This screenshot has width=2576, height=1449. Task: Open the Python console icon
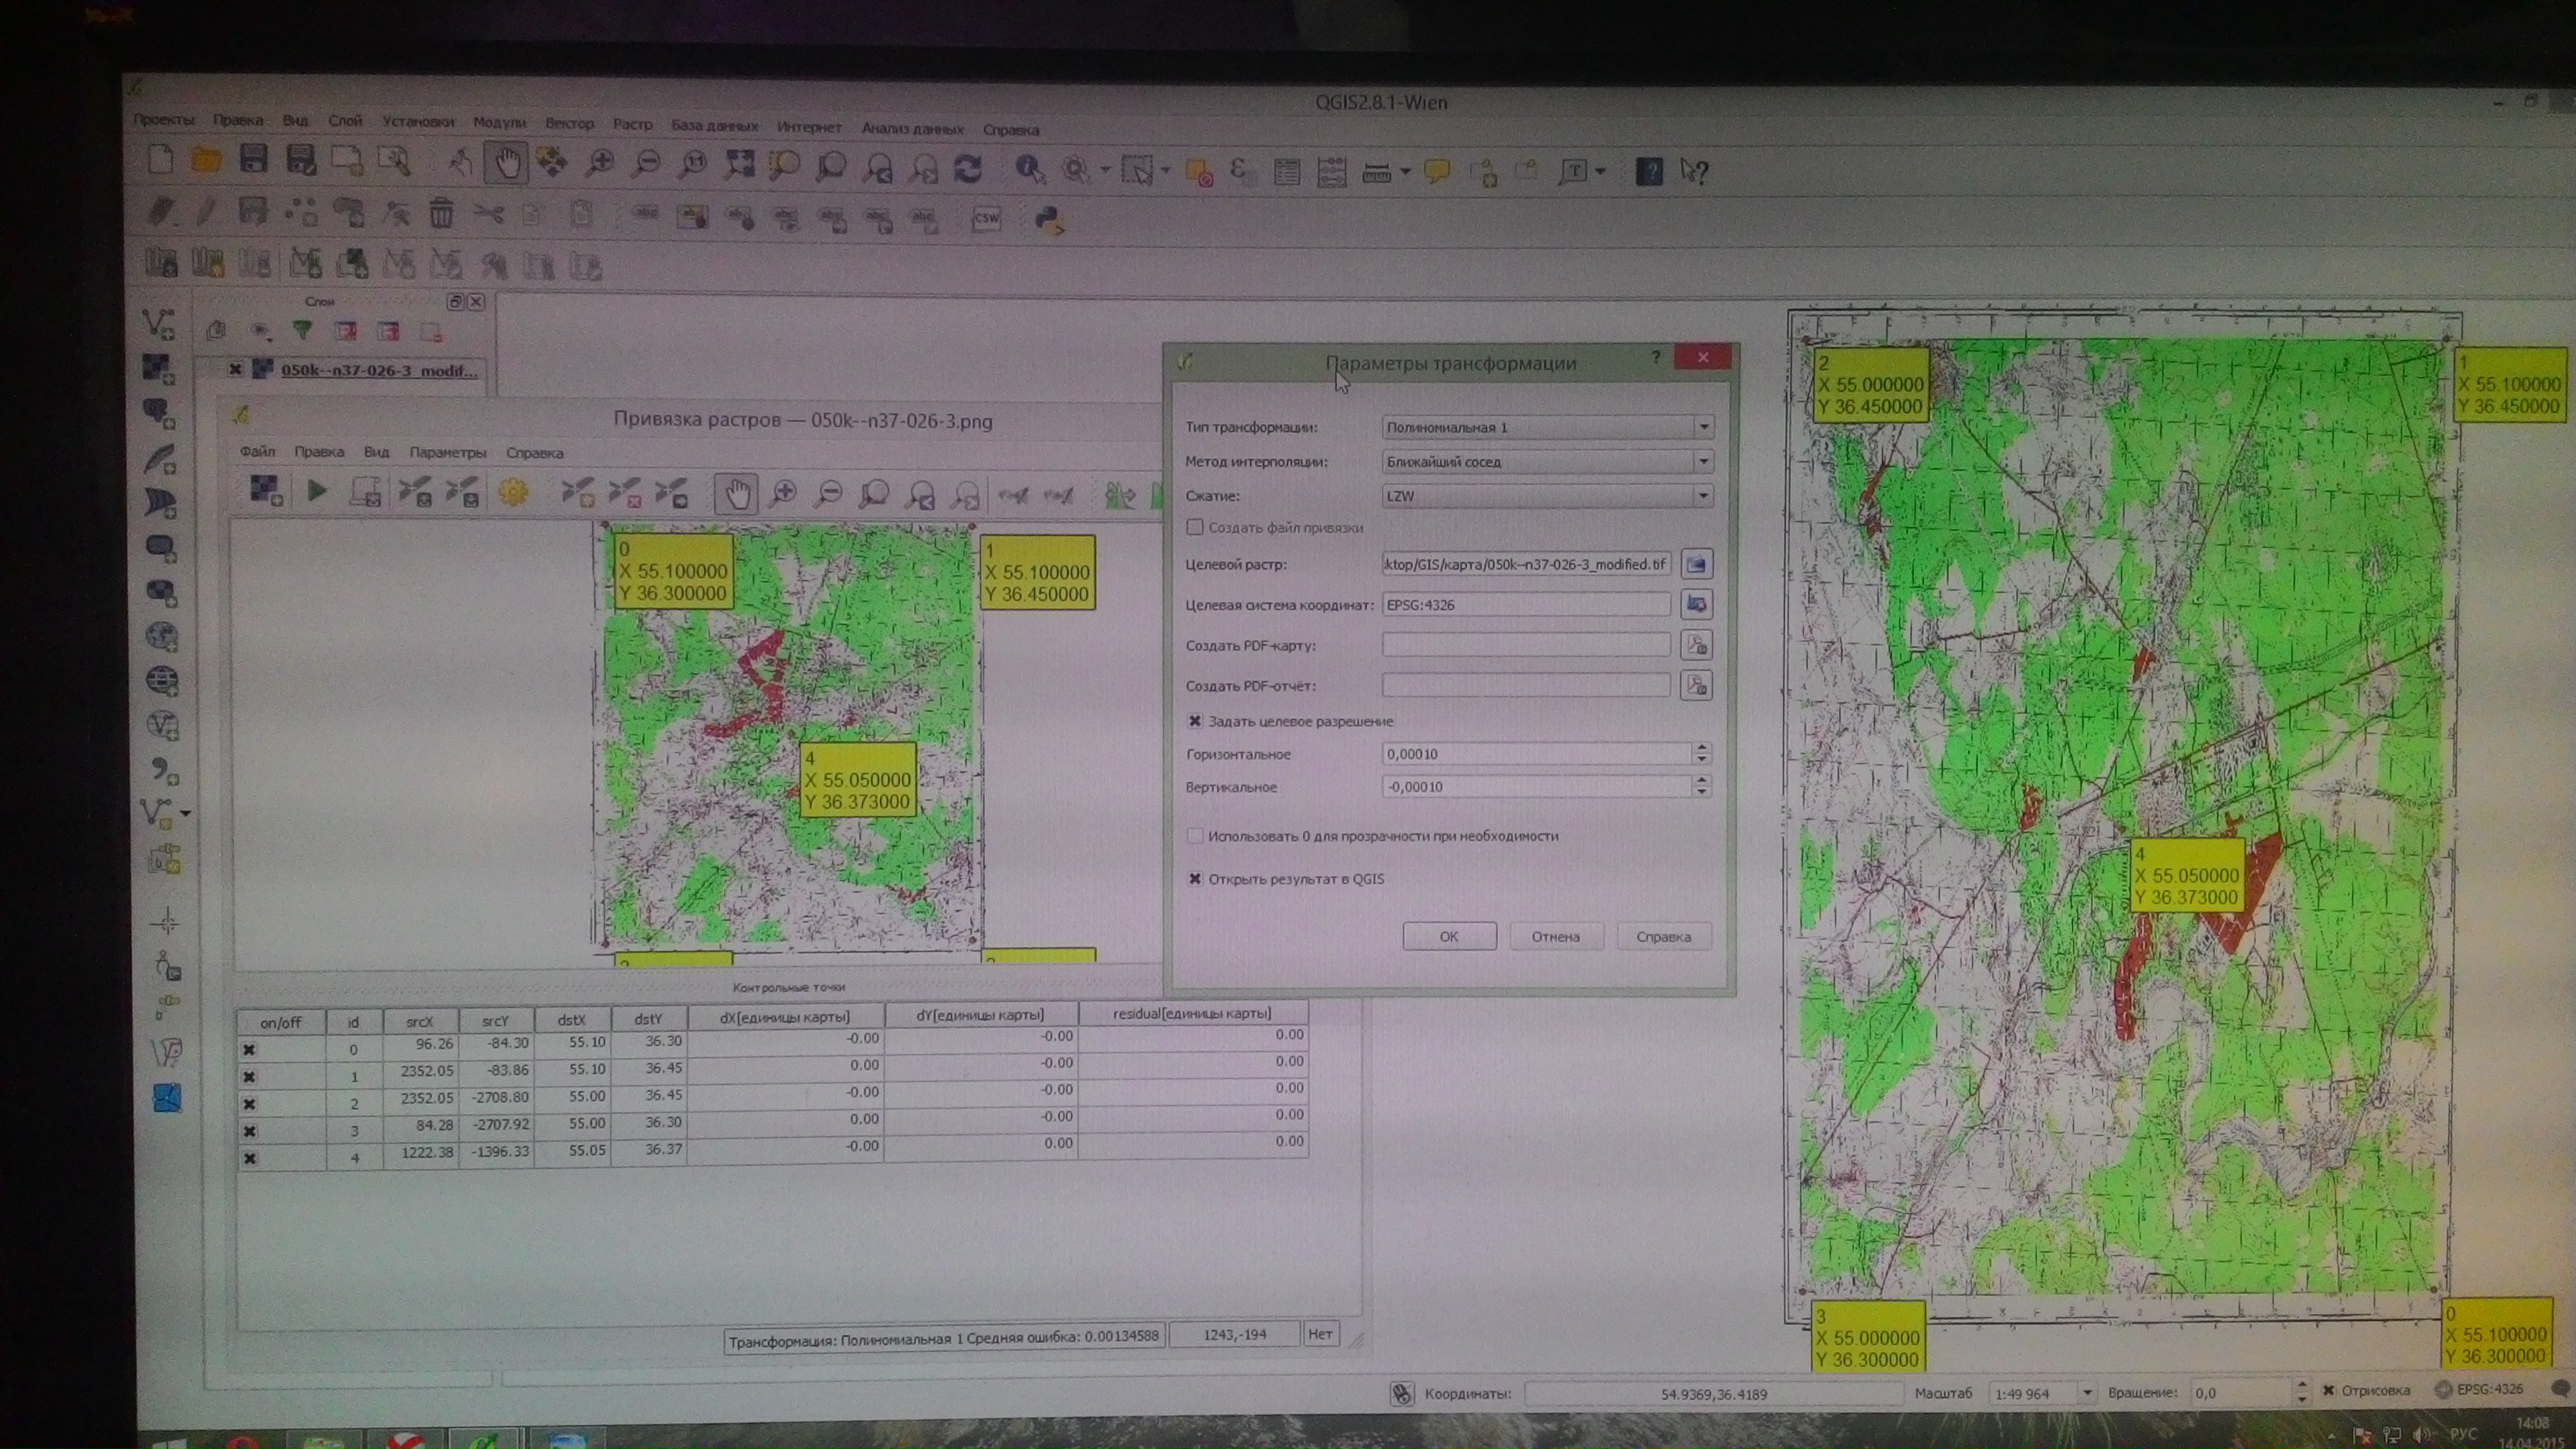1048,219
